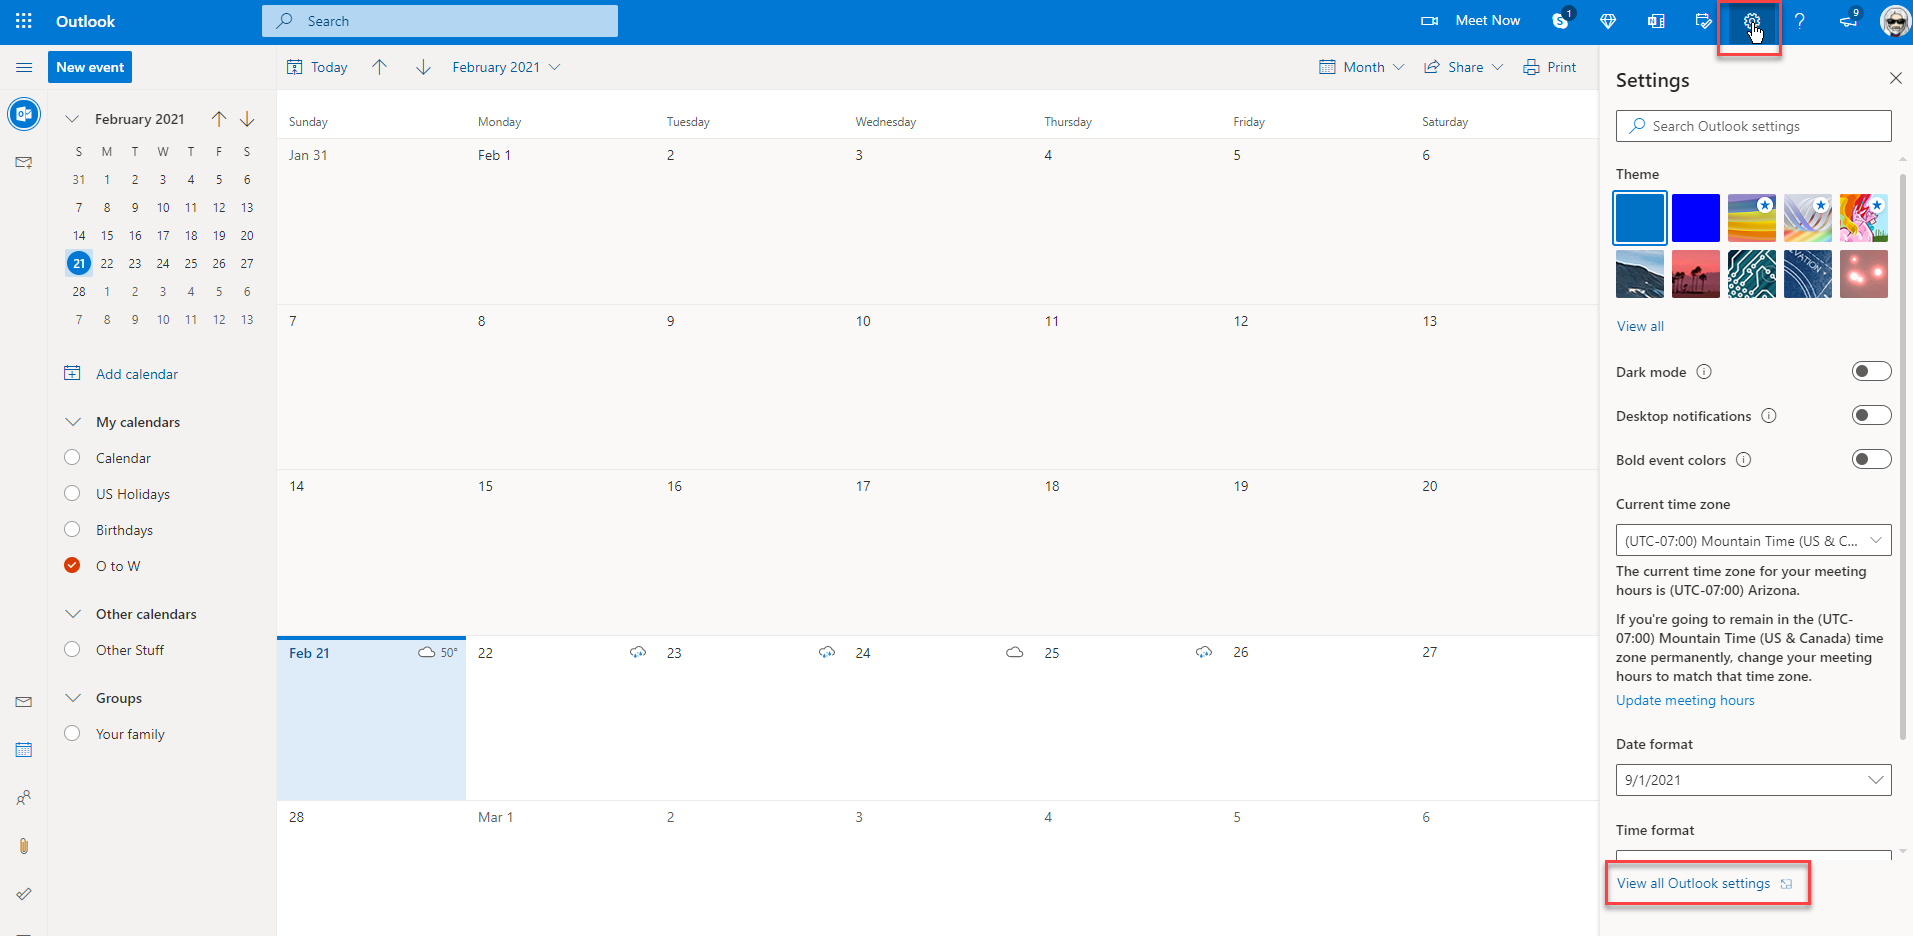This screenshot has height=936, width=1913.
Task: Open the Current time zone dropdown
Action: (x=1753, y=540)
